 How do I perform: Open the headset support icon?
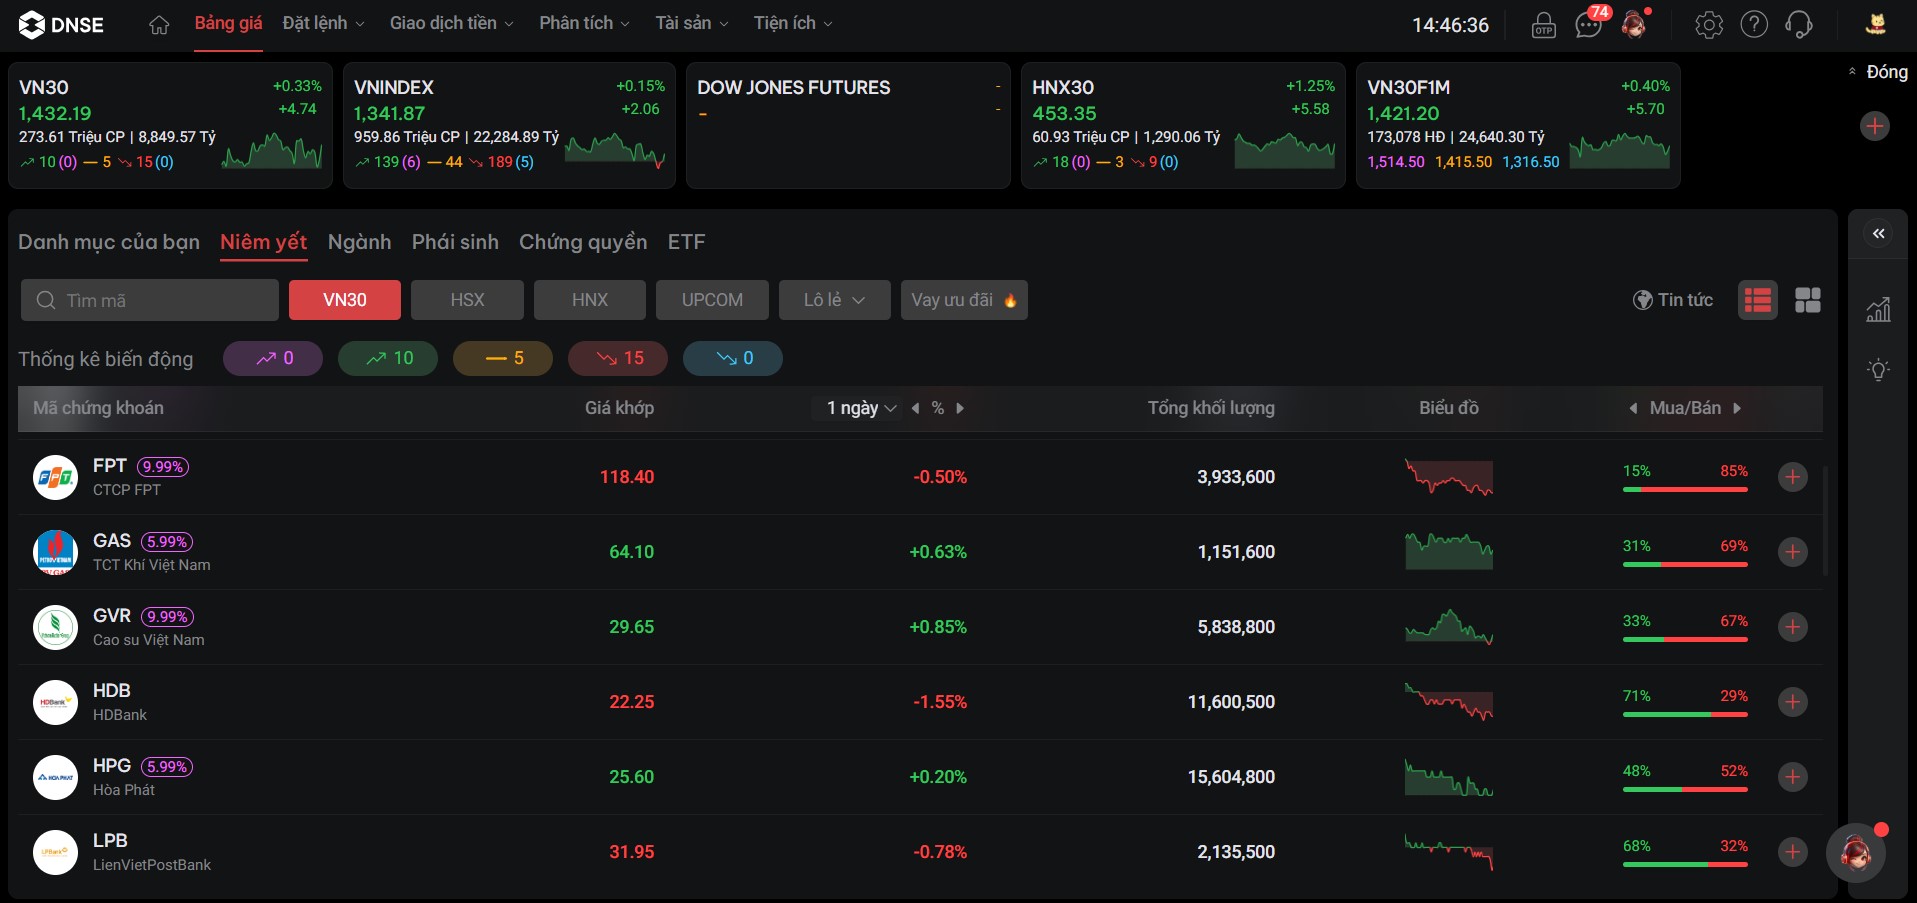pyautogui.click(x=1799, y=25)
